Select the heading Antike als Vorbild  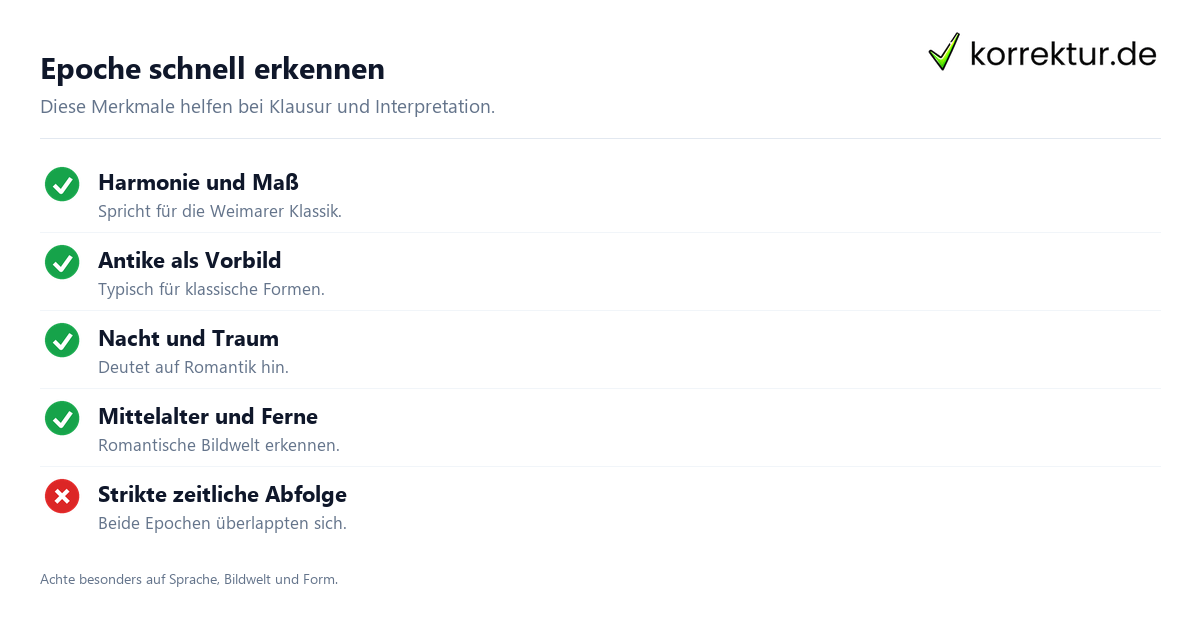point(189,260)
